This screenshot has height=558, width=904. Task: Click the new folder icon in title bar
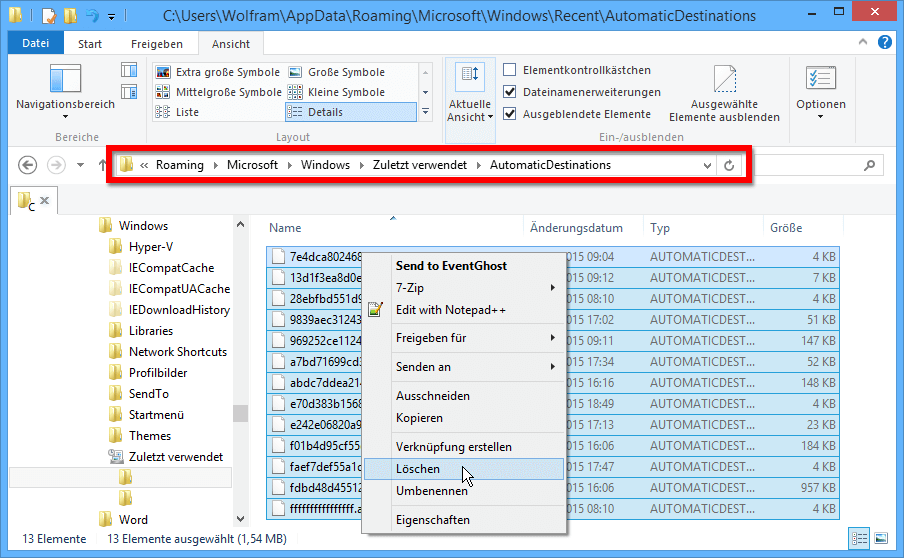point(70,16)
